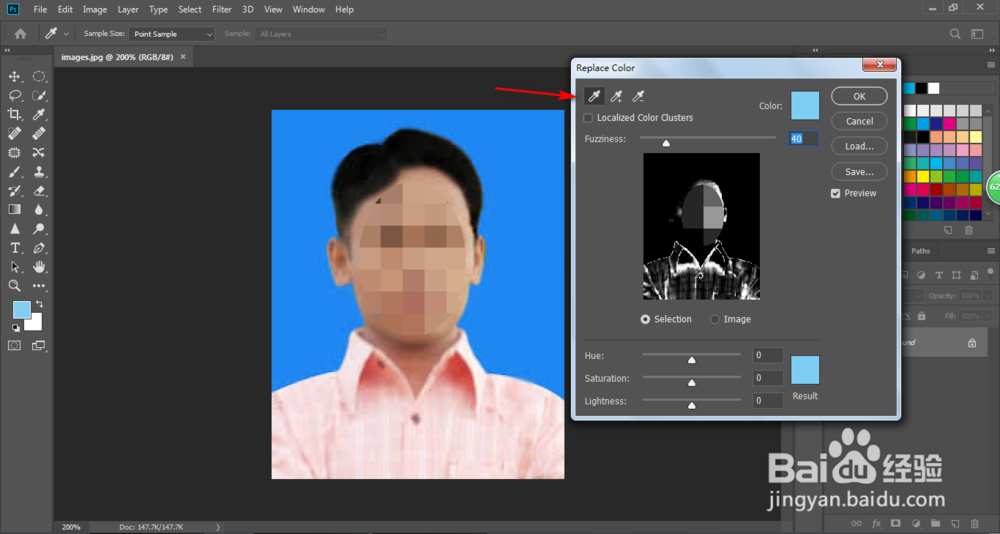Screen dimensions: 1000x534
Task: Select the Brush tool
Action: coord(14,172)
